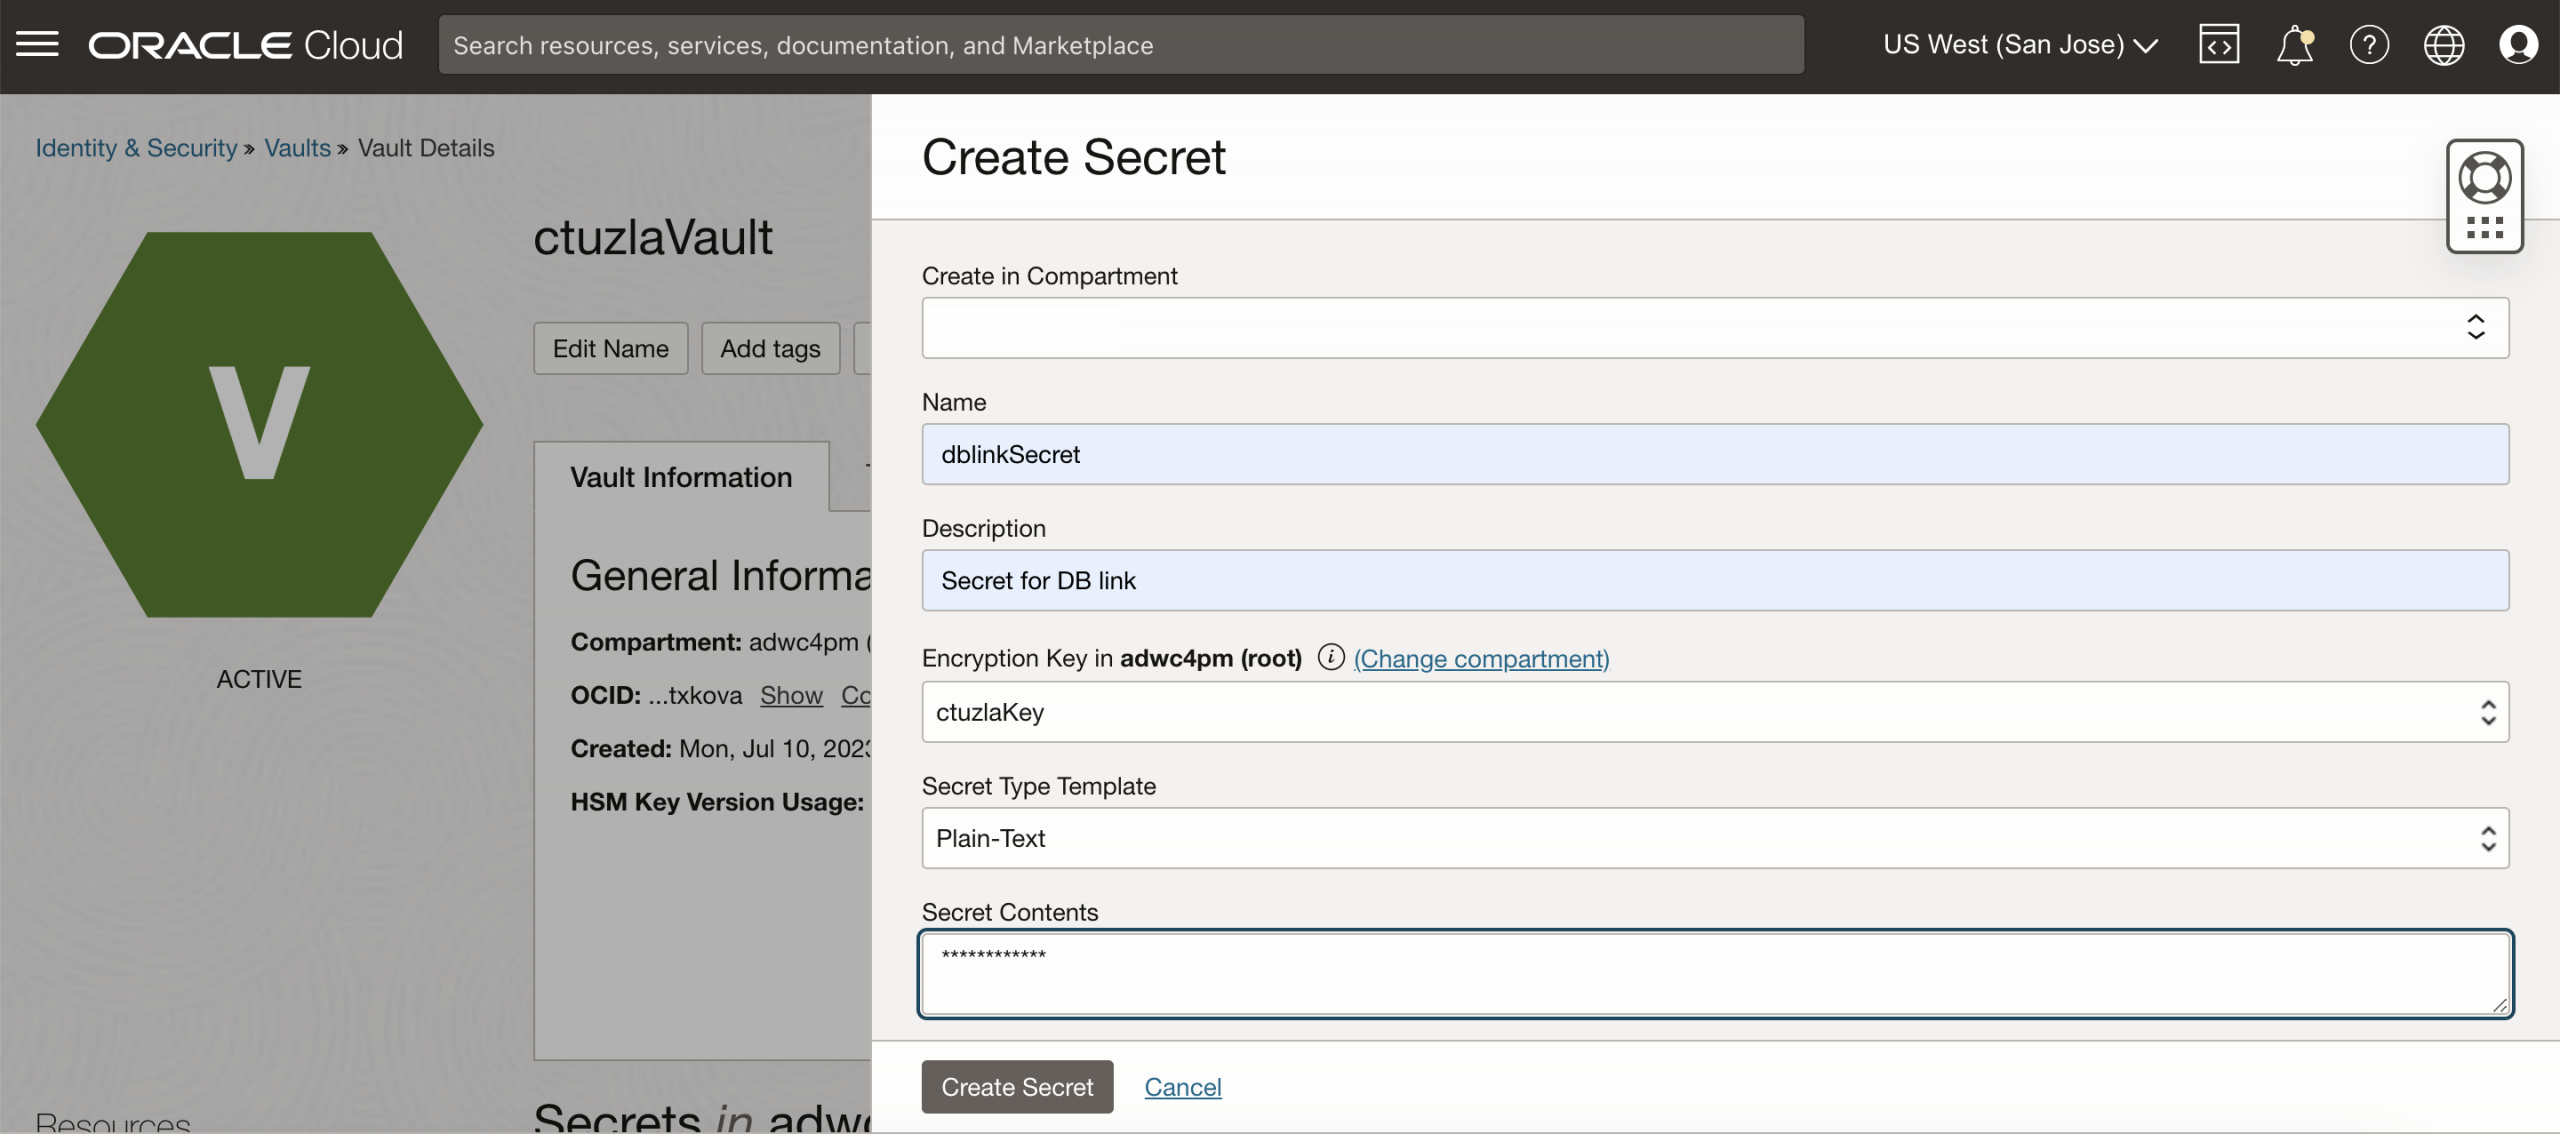Open the user profile avatar menu
The width and height of the screenshot is (2560, 1134).
(x=2518, y=44)
